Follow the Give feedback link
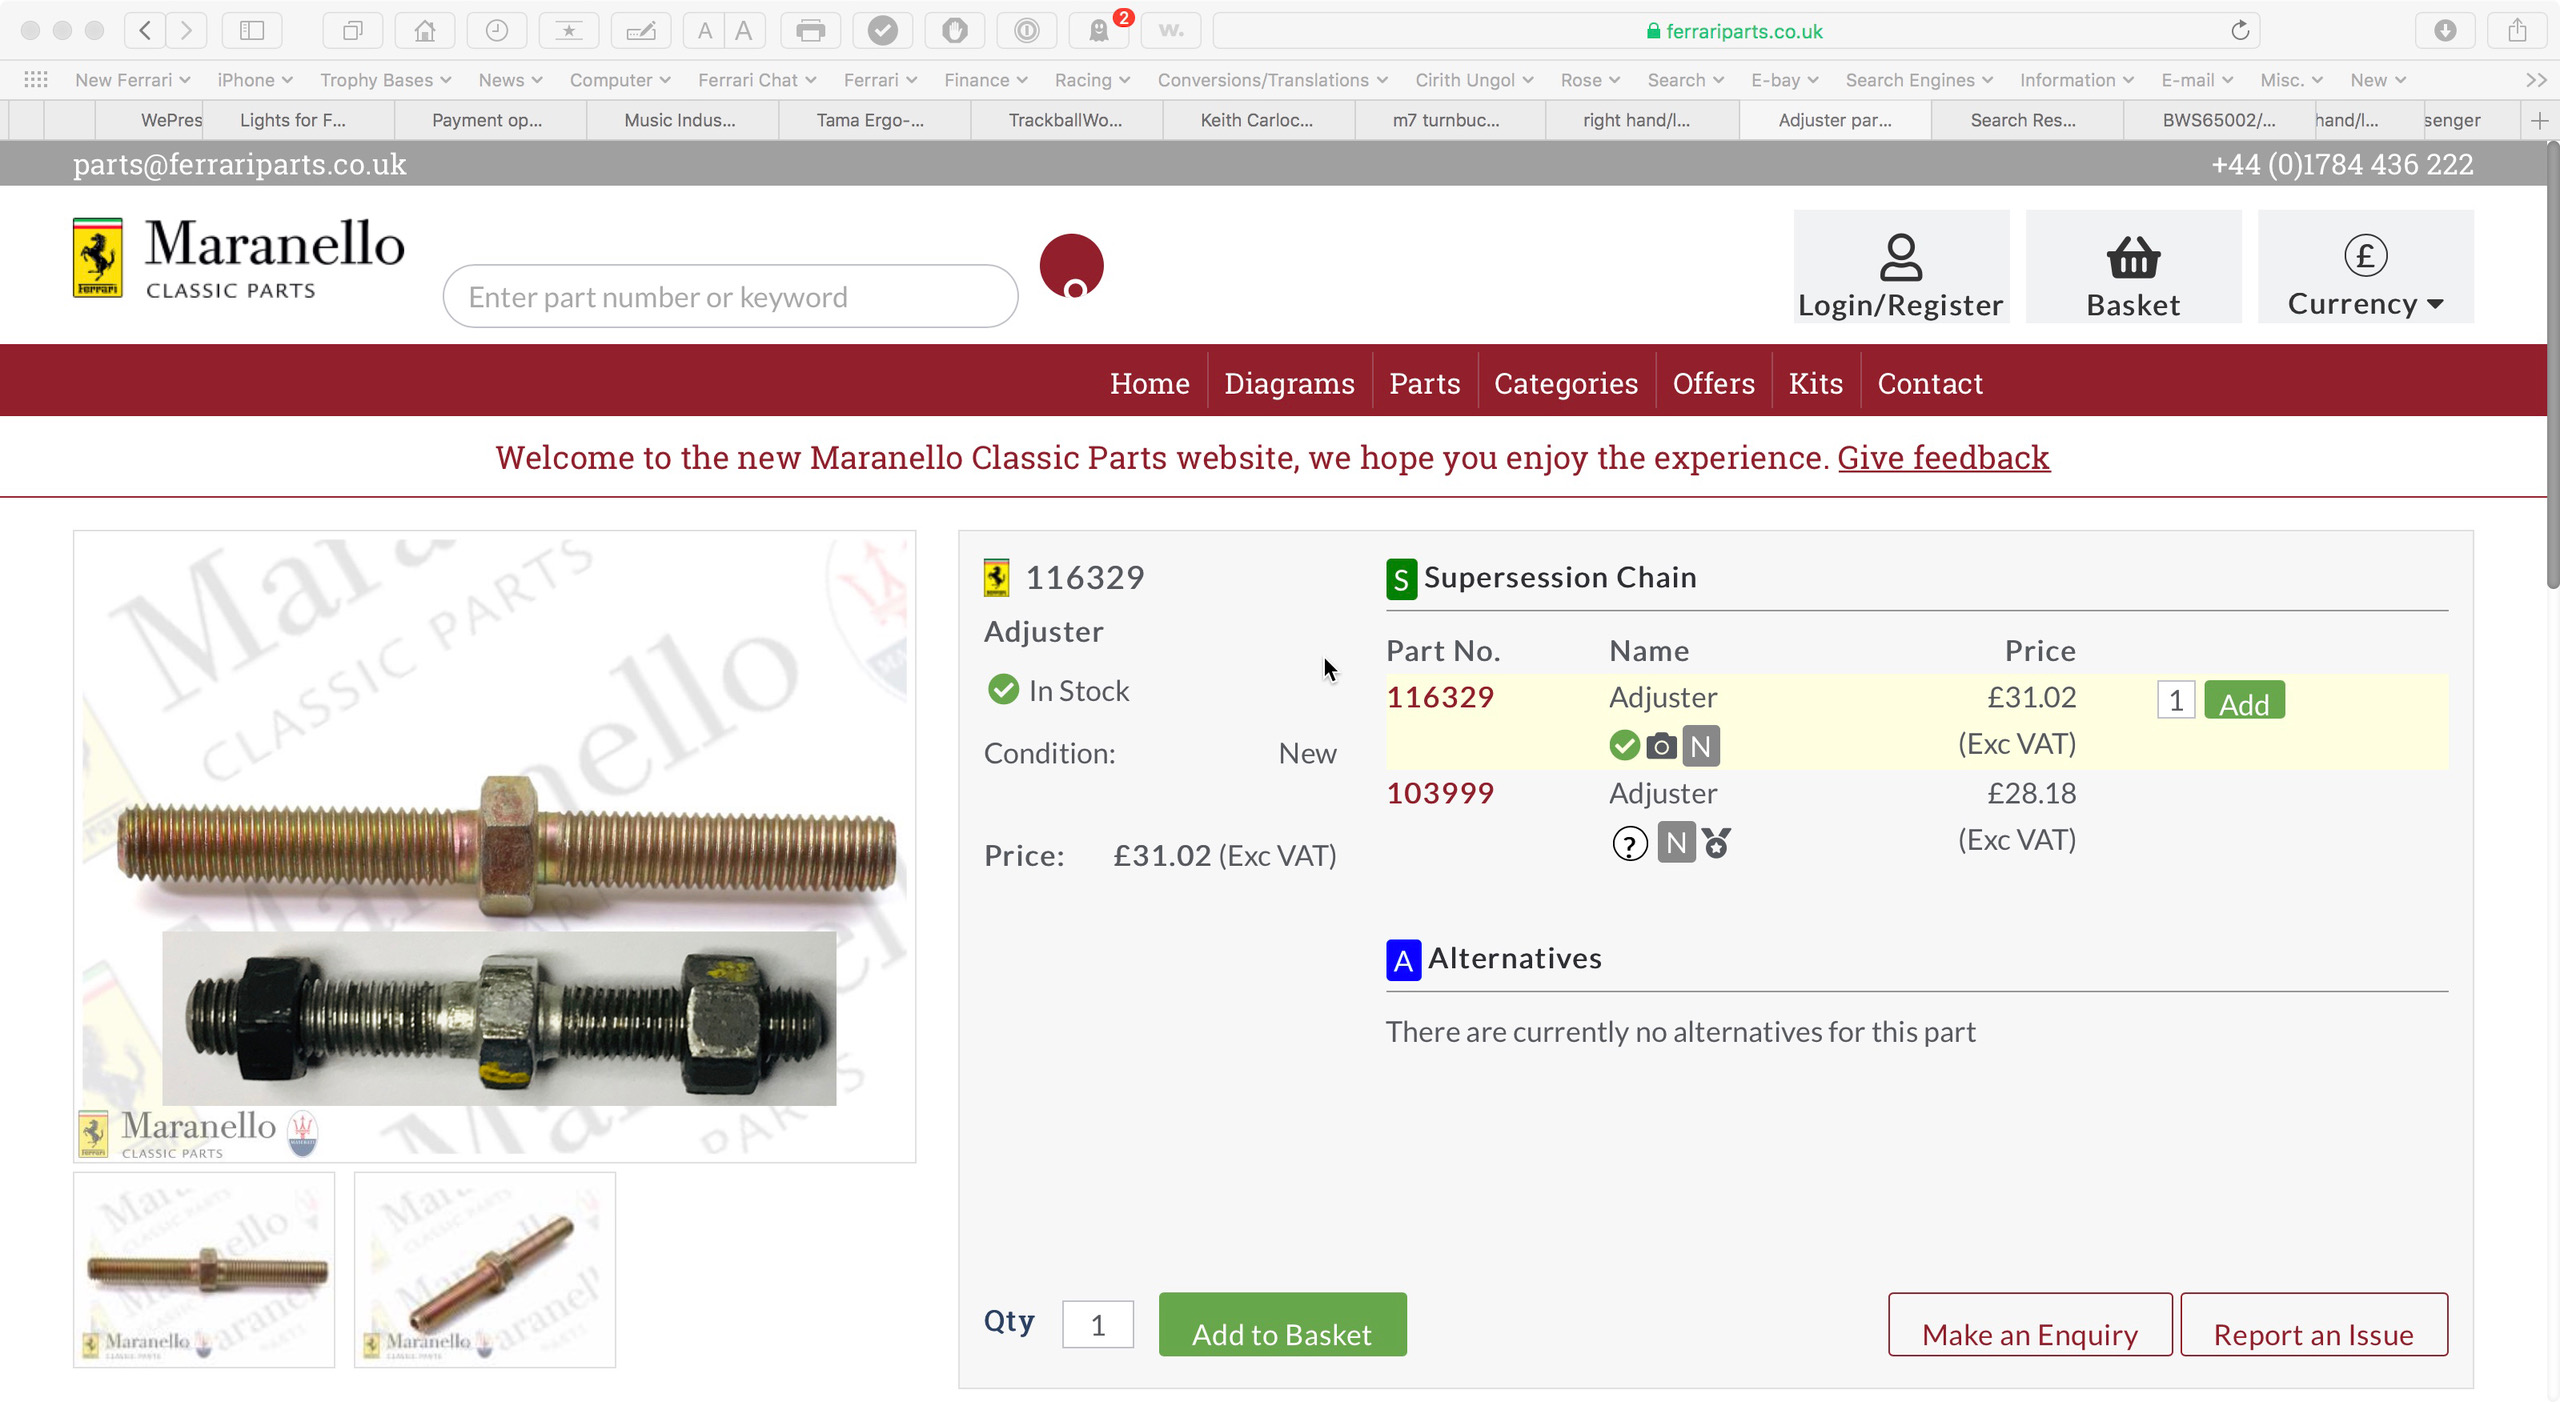Image resolution: width=2560 pixels, height=1402 pixels. (x=1943, y=457)
